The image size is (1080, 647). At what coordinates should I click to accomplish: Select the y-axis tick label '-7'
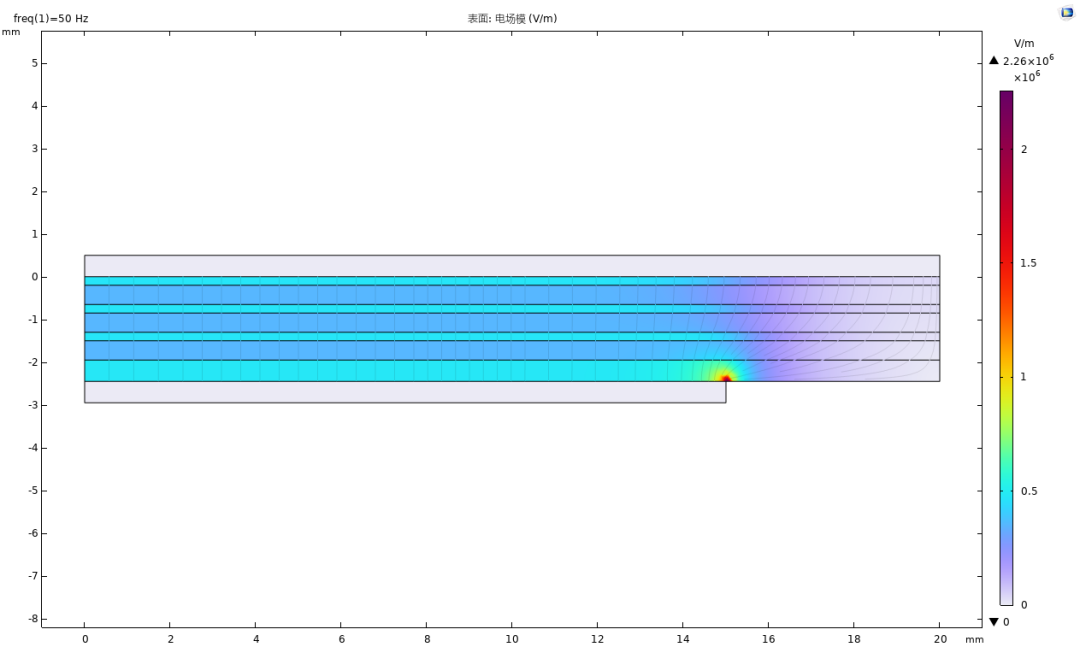(x=33, y=576)
